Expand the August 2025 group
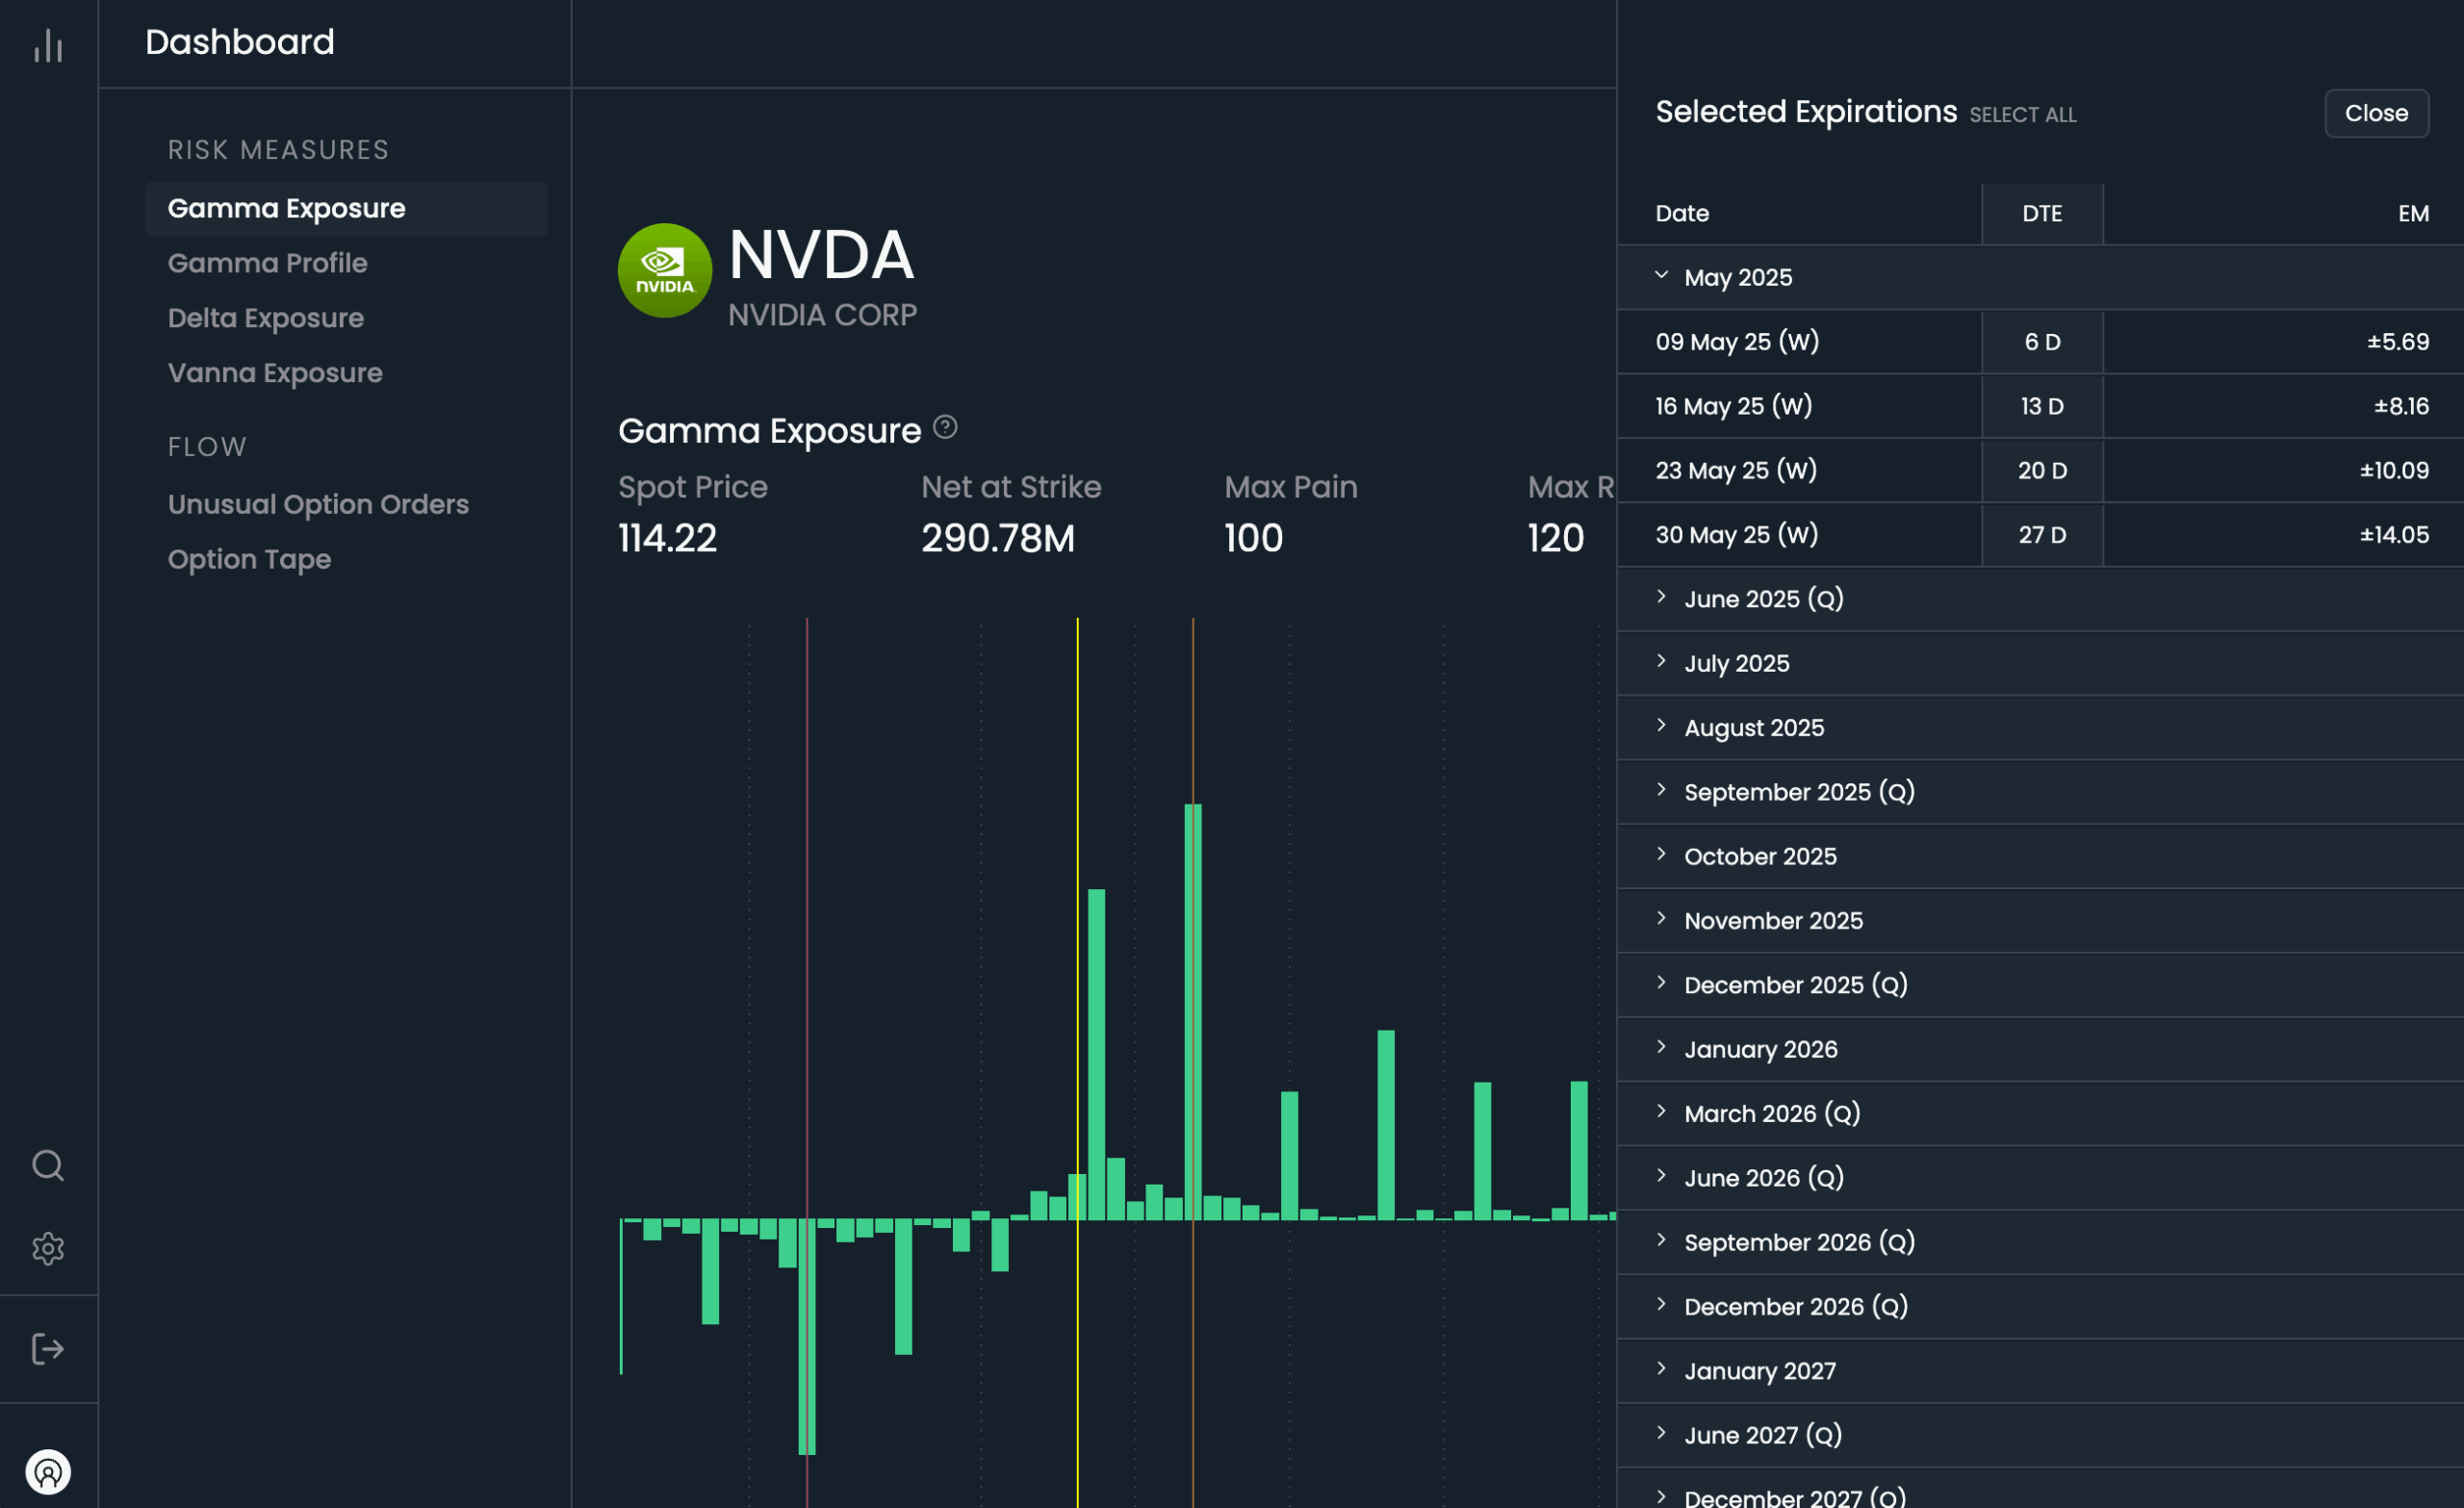The image size is (2464, 1508). (x=2040, y=728)
